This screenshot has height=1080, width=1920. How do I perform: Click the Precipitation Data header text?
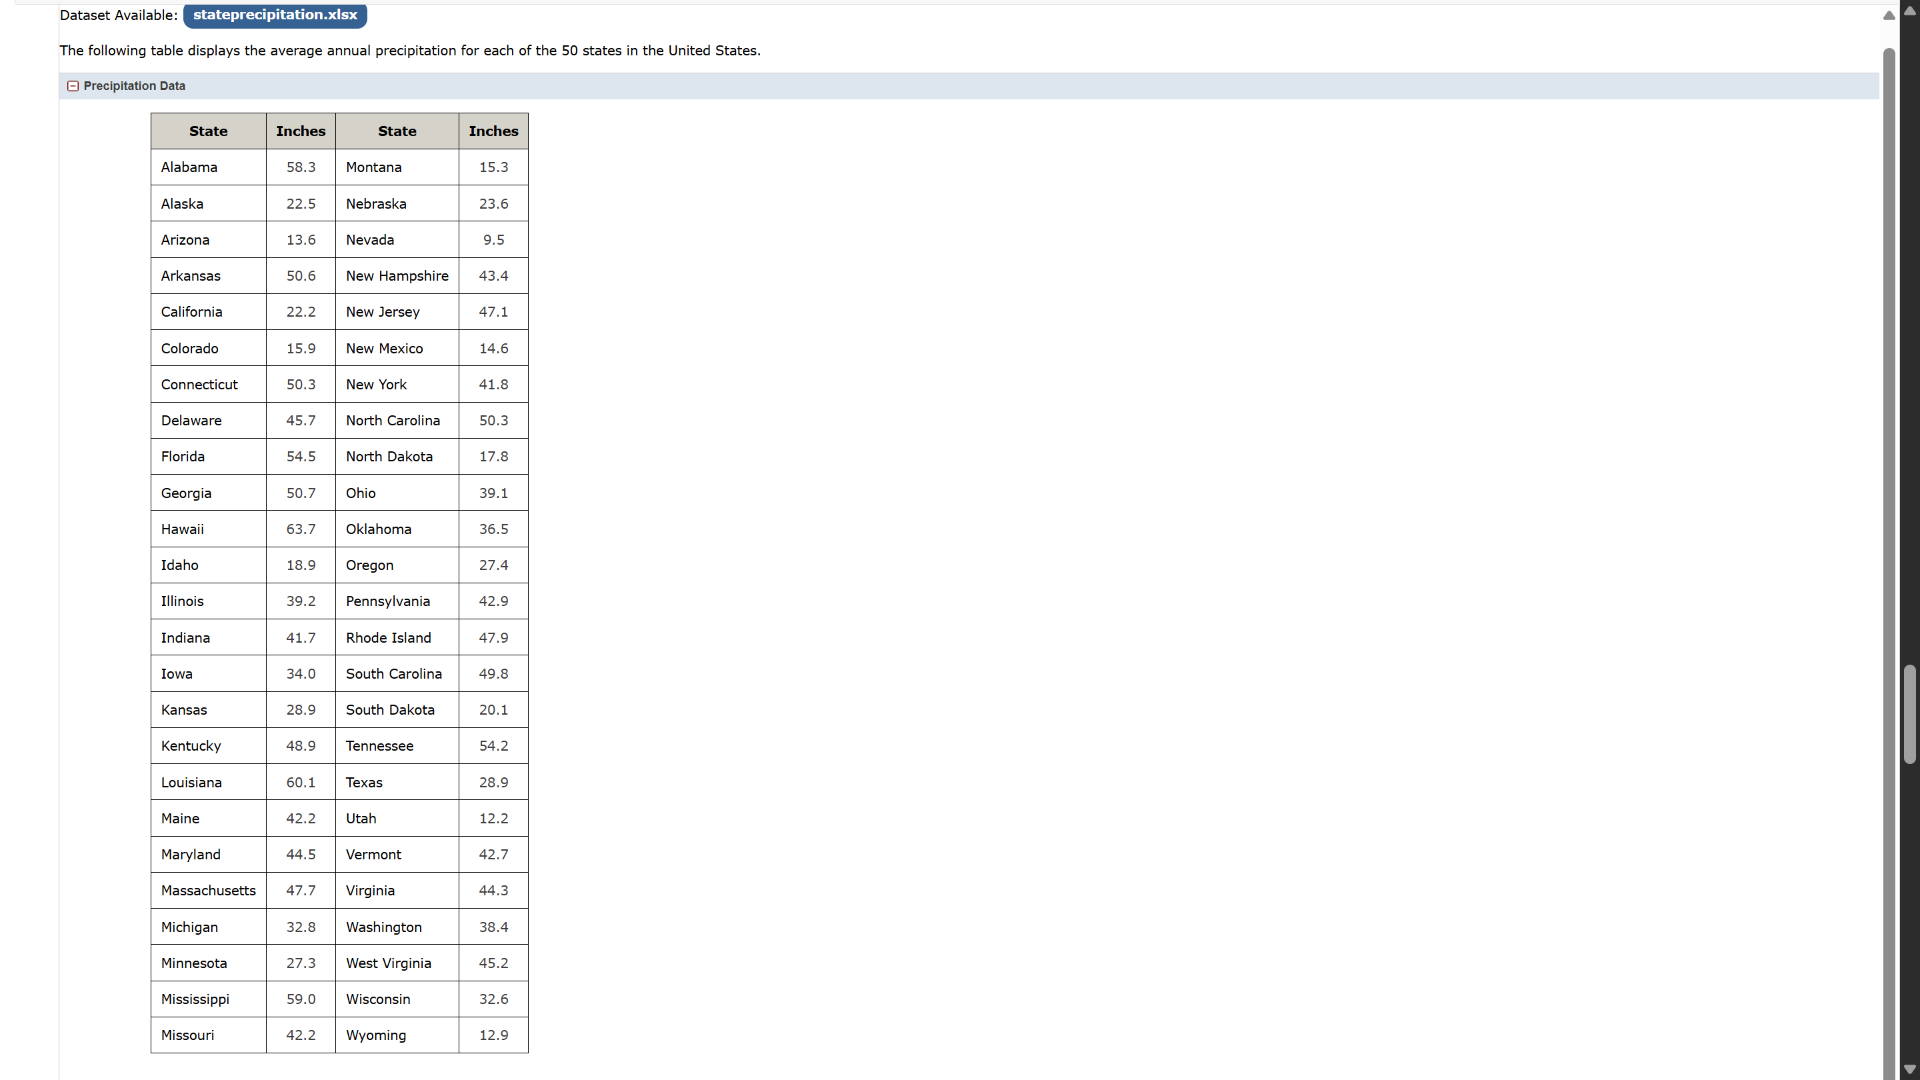(134, 86)
